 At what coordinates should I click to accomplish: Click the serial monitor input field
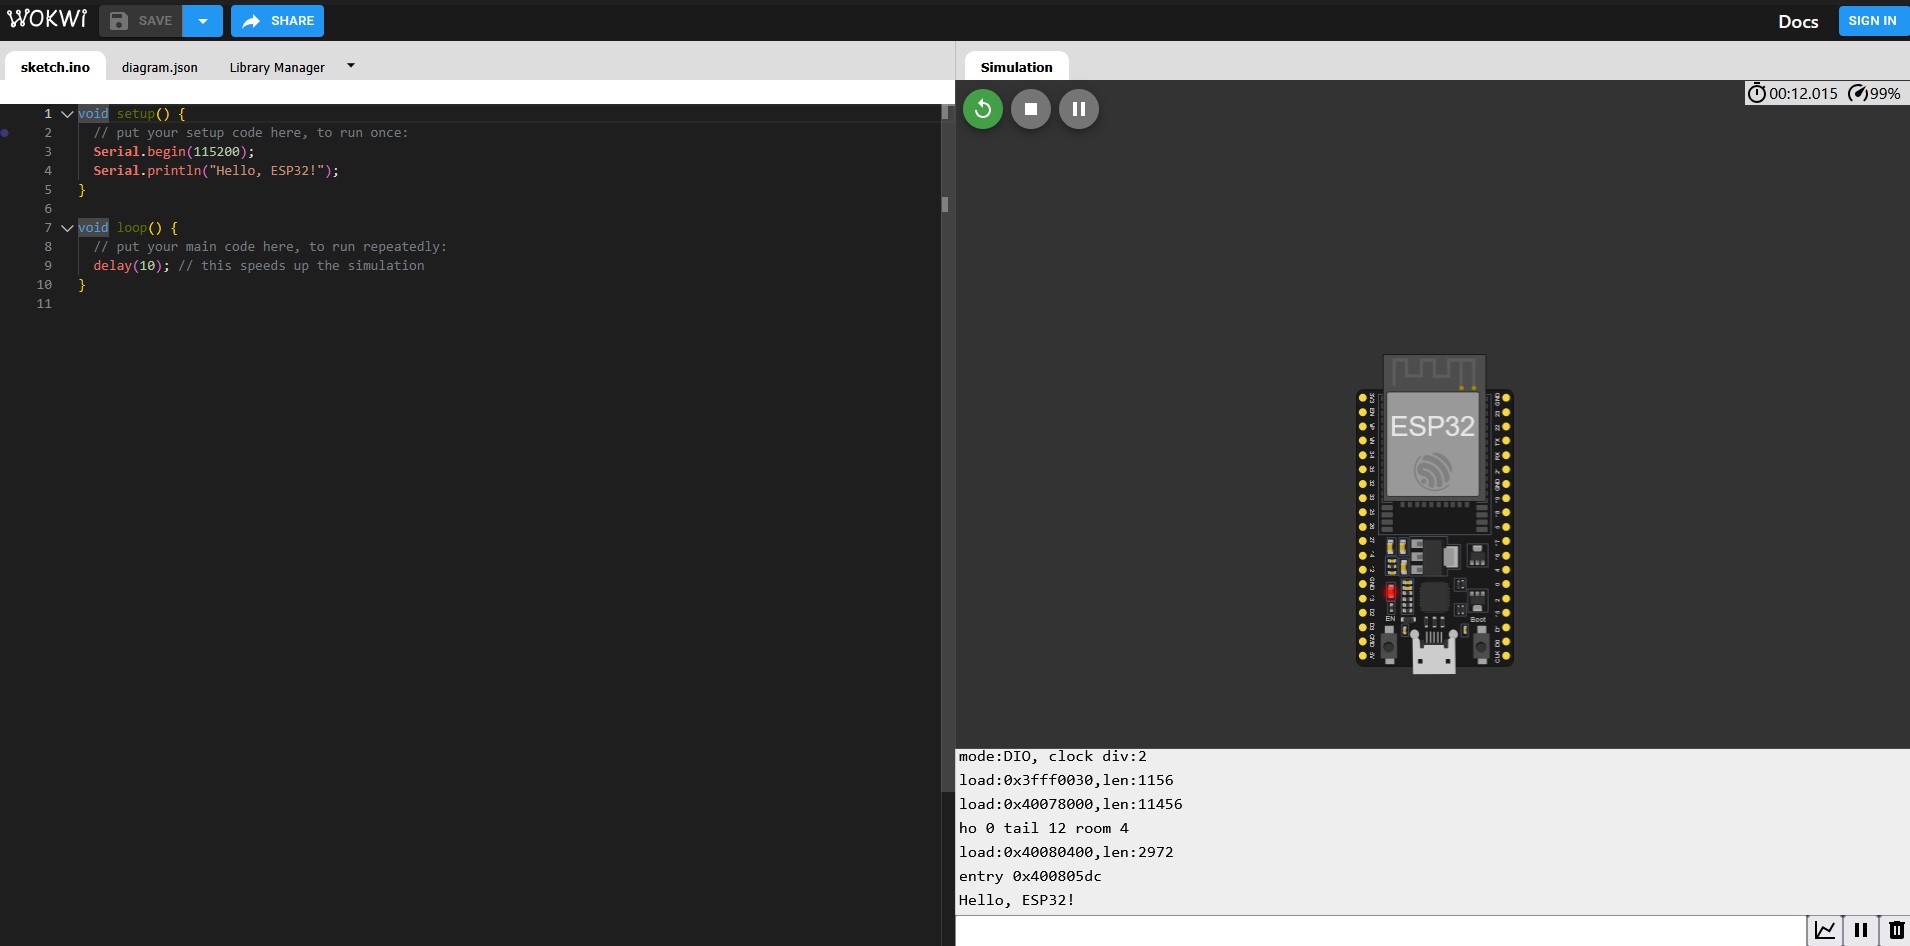(1381, 930)
